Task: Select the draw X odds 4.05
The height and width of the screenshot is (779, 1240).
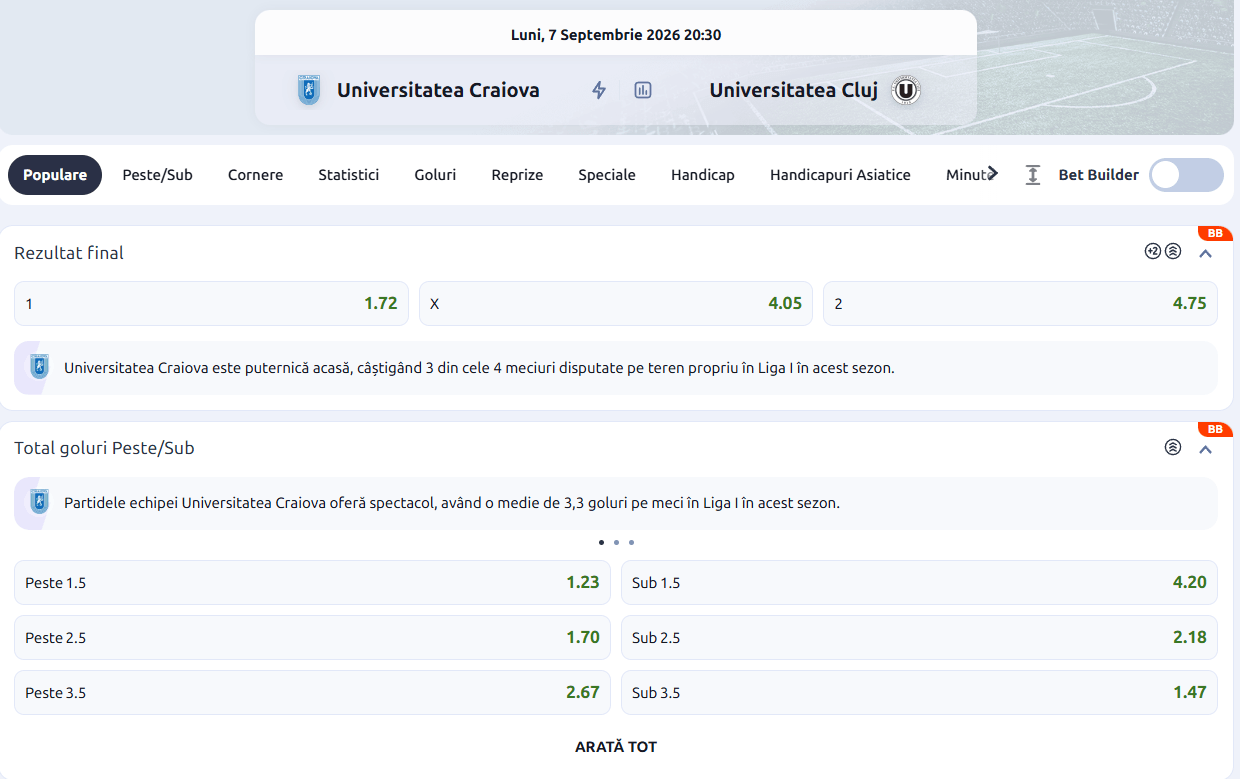Action: coord(616,303)
